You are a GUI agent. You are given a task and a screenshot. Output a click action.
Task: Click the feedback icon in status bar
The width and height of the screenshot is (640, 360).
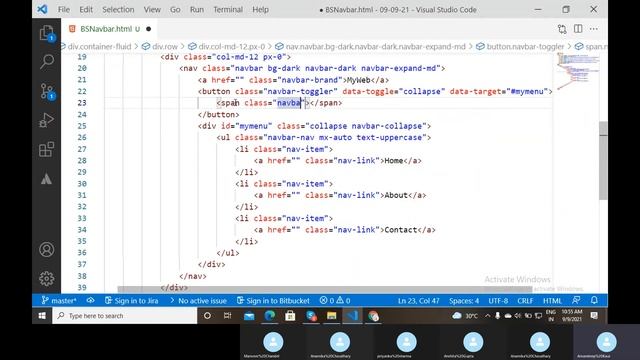576,300
